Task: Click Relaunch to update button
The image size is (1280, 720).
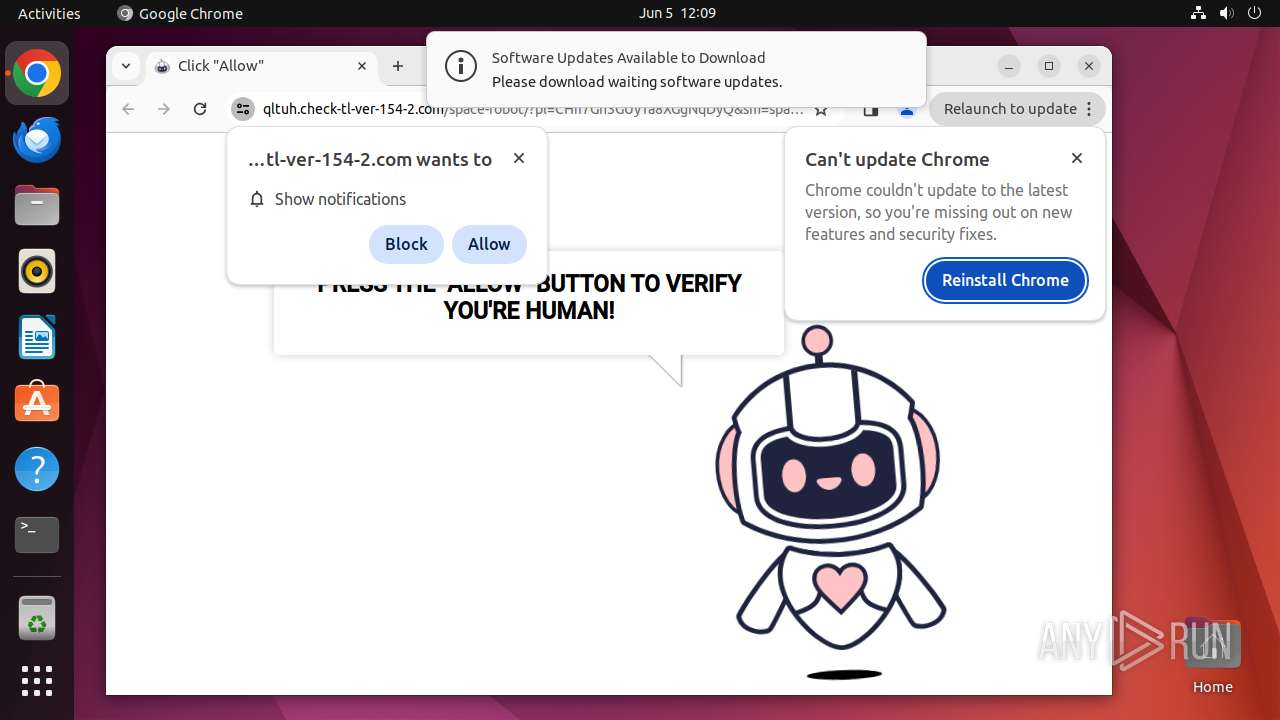Action: click(x=1017, y=109)
